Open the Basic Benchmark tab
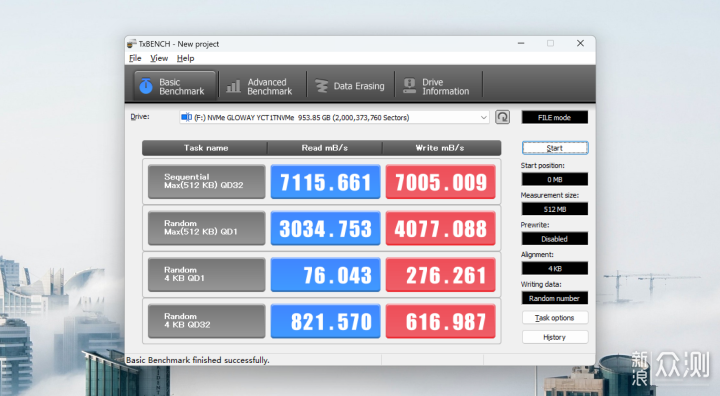 [174, 86]
